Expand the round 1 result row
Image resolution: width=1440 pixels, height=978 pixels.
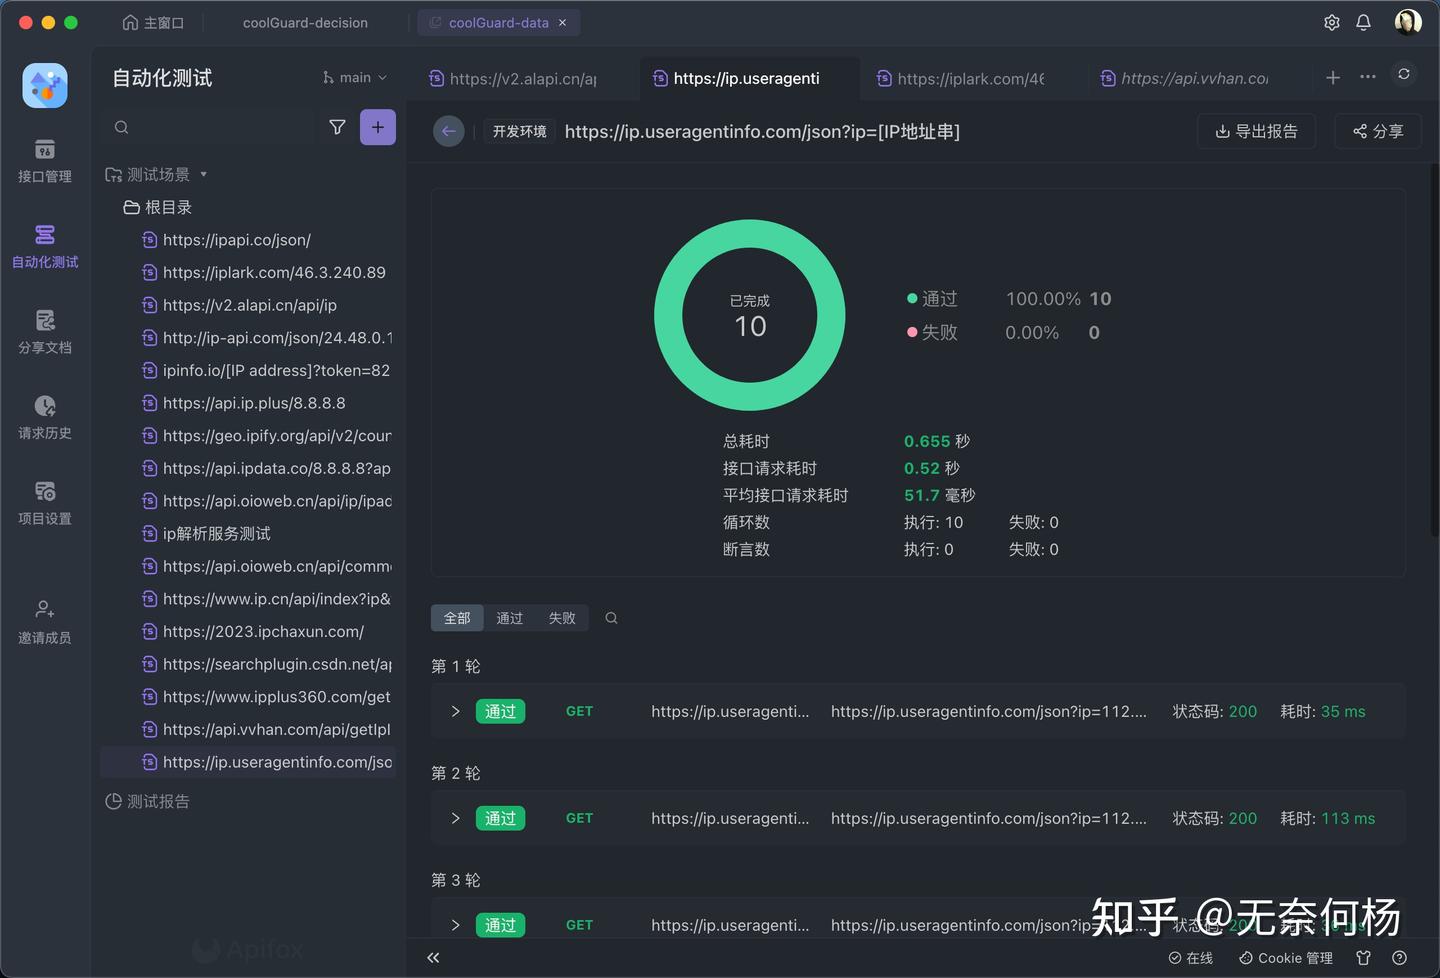point(455,711)
